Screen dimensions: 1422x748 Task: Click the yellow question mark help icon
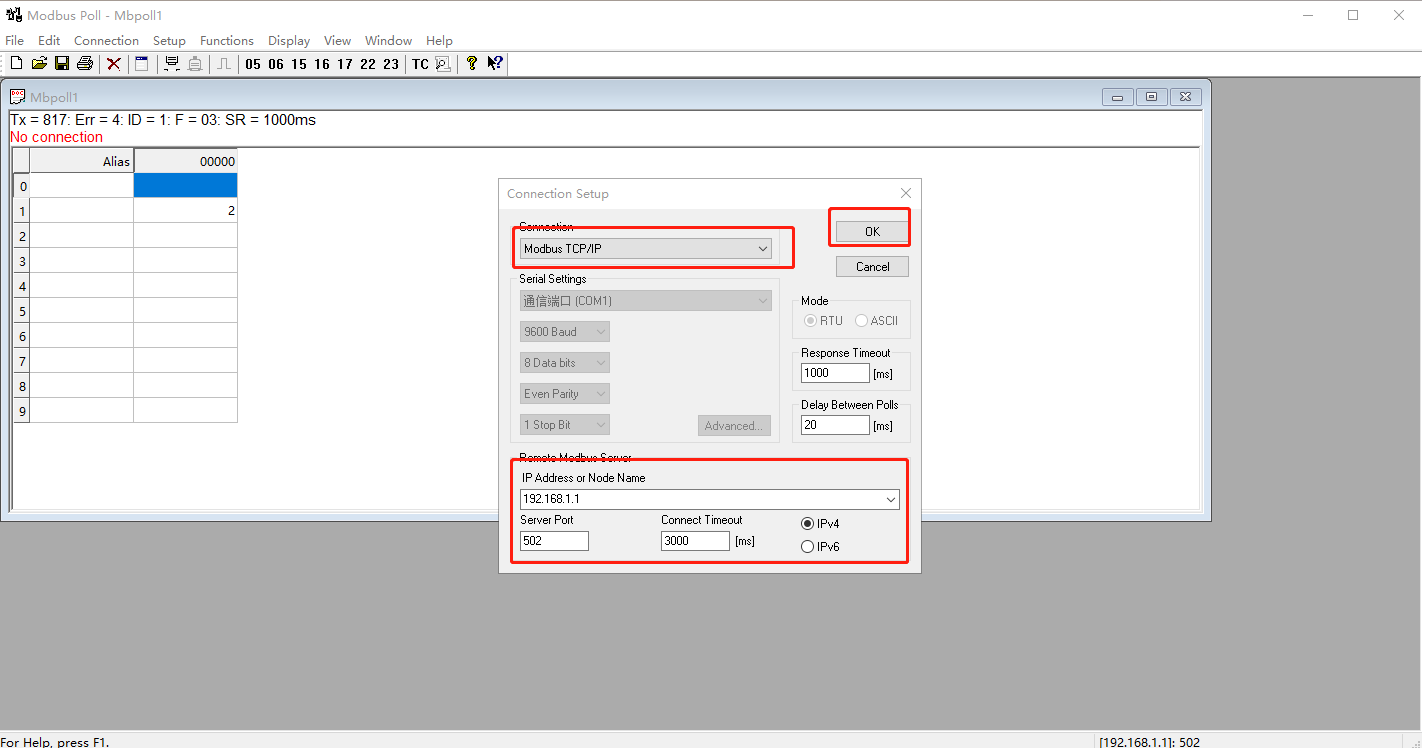click(472, 64)
